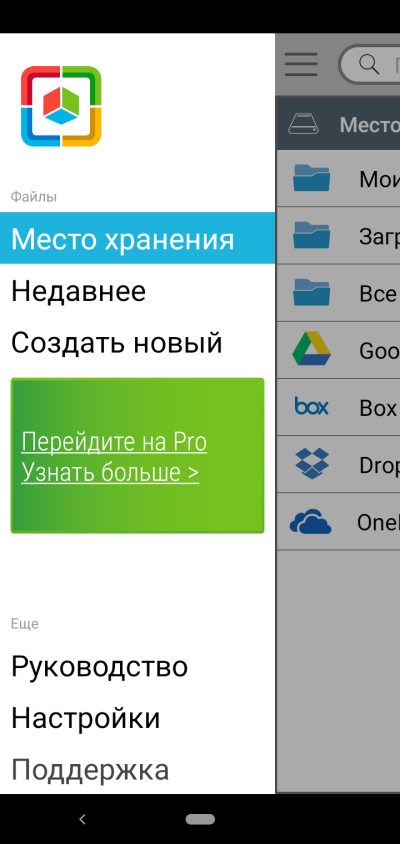
Task: Tap the storage drive icon in header
Action: click(x=304, y=124)
